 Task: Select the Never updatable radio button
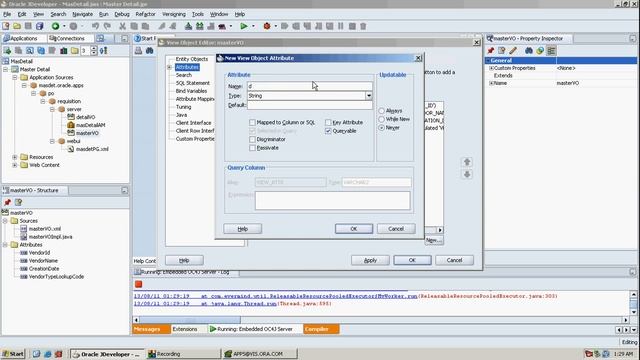click(x=382, y=128)
